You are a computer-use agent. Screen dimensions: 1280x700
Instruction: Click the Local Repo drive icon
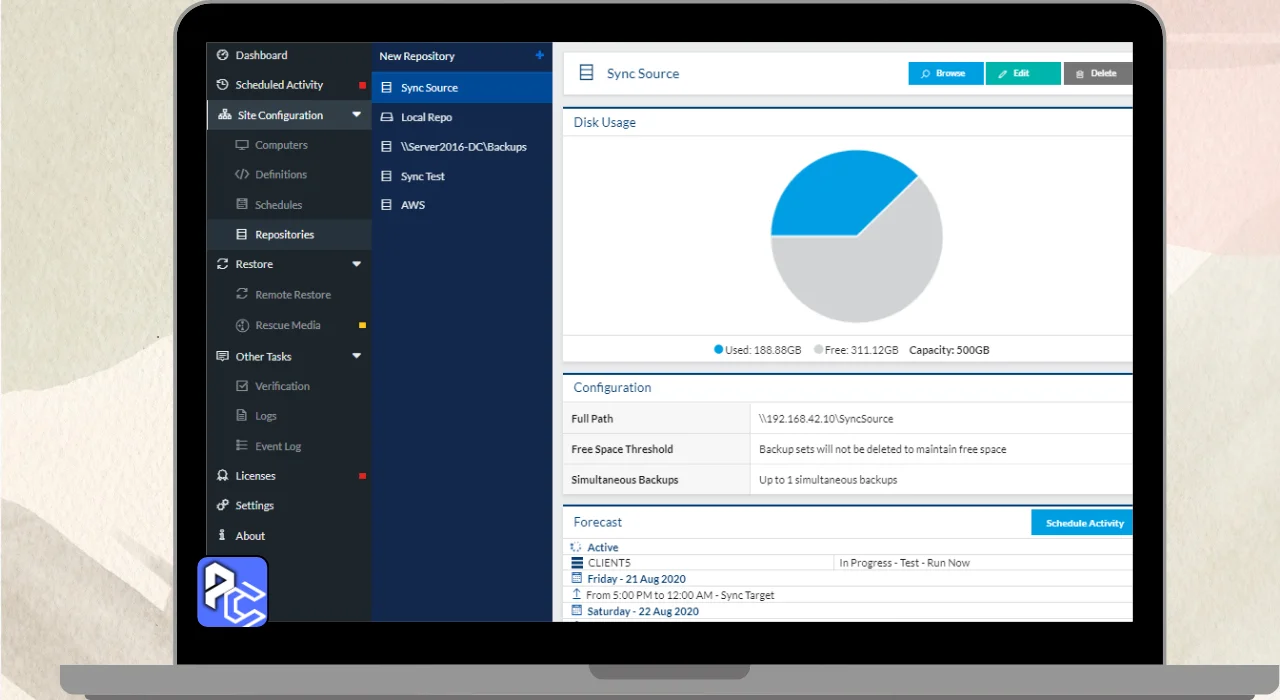[387, 117]
